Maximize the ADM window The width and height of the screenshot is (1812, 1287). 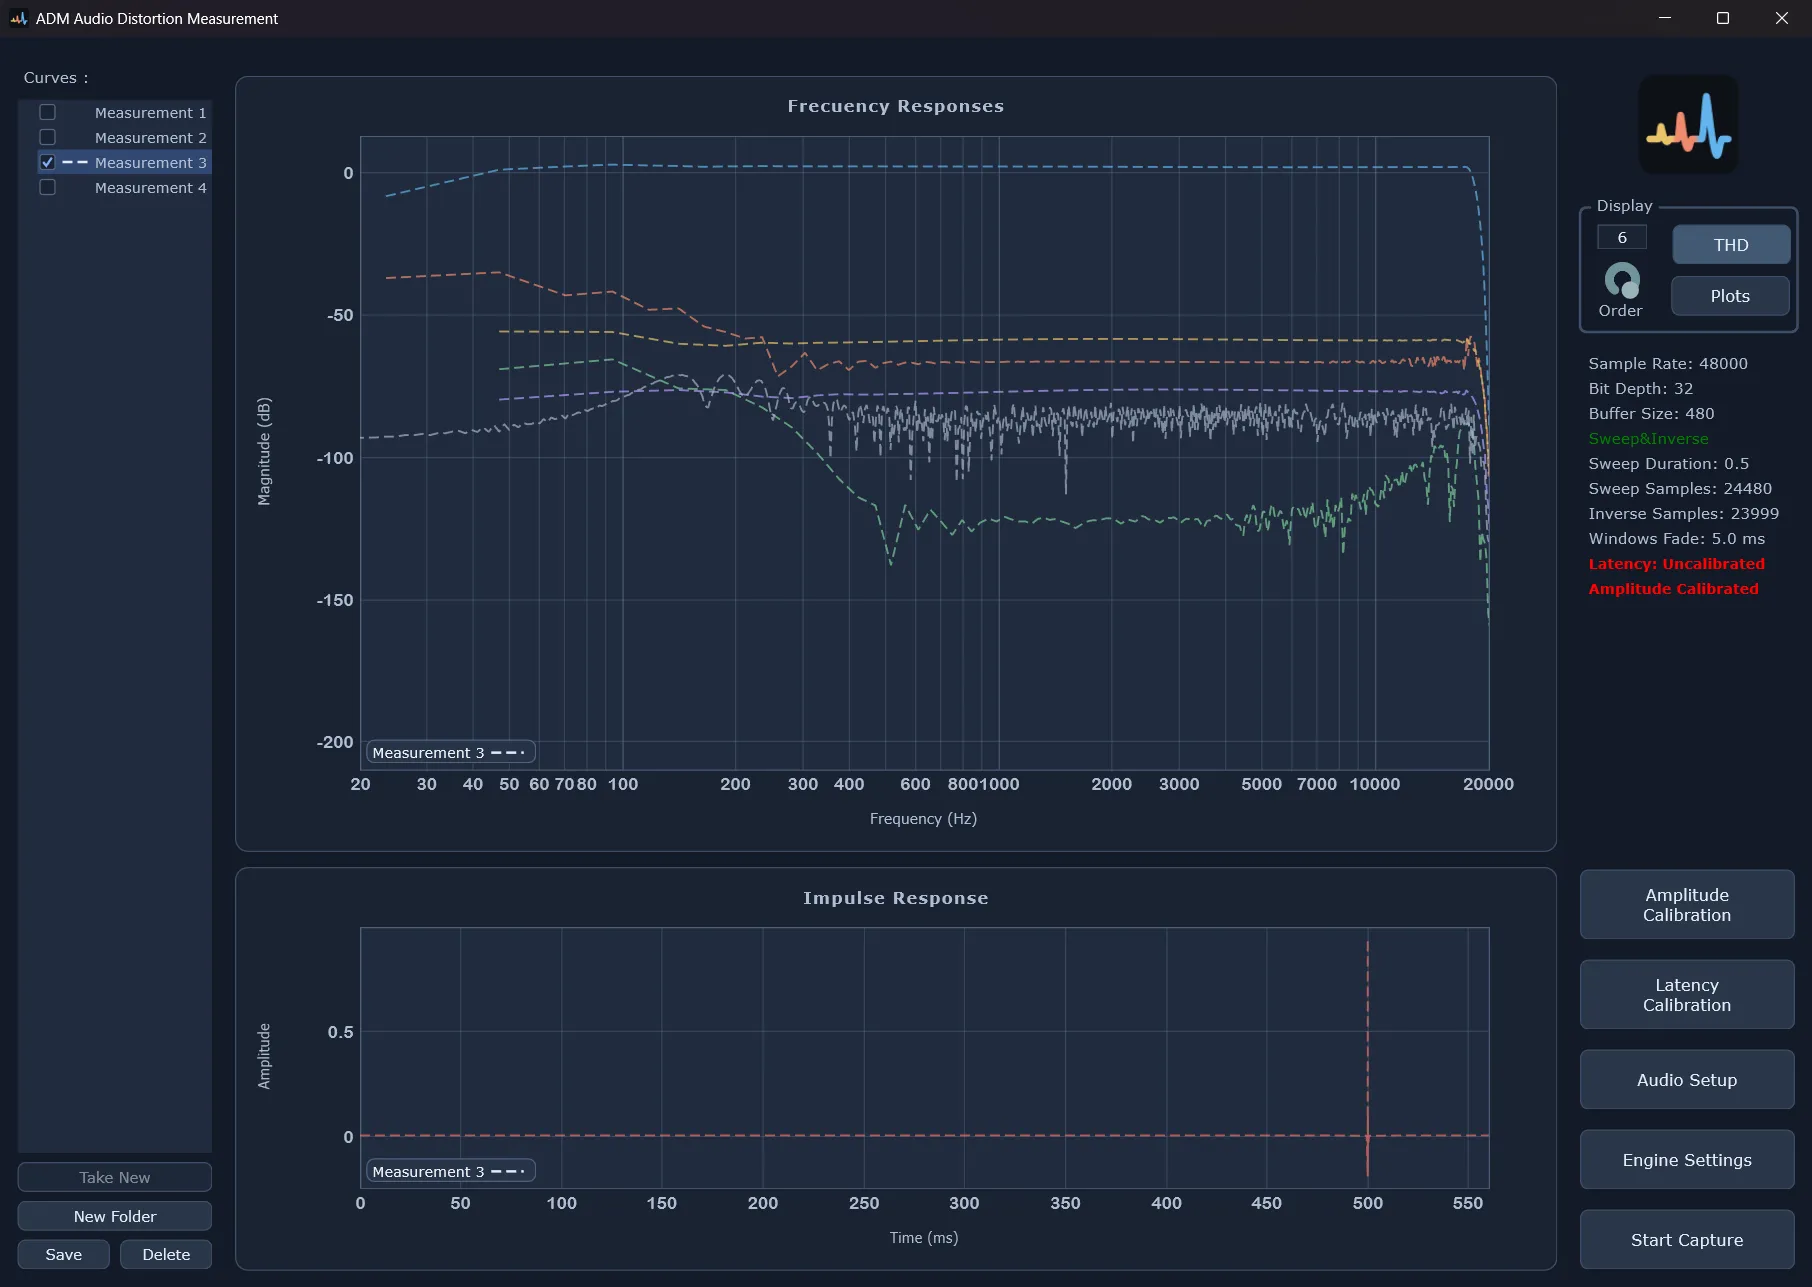pyautogui.click(x=1723, y=18)
